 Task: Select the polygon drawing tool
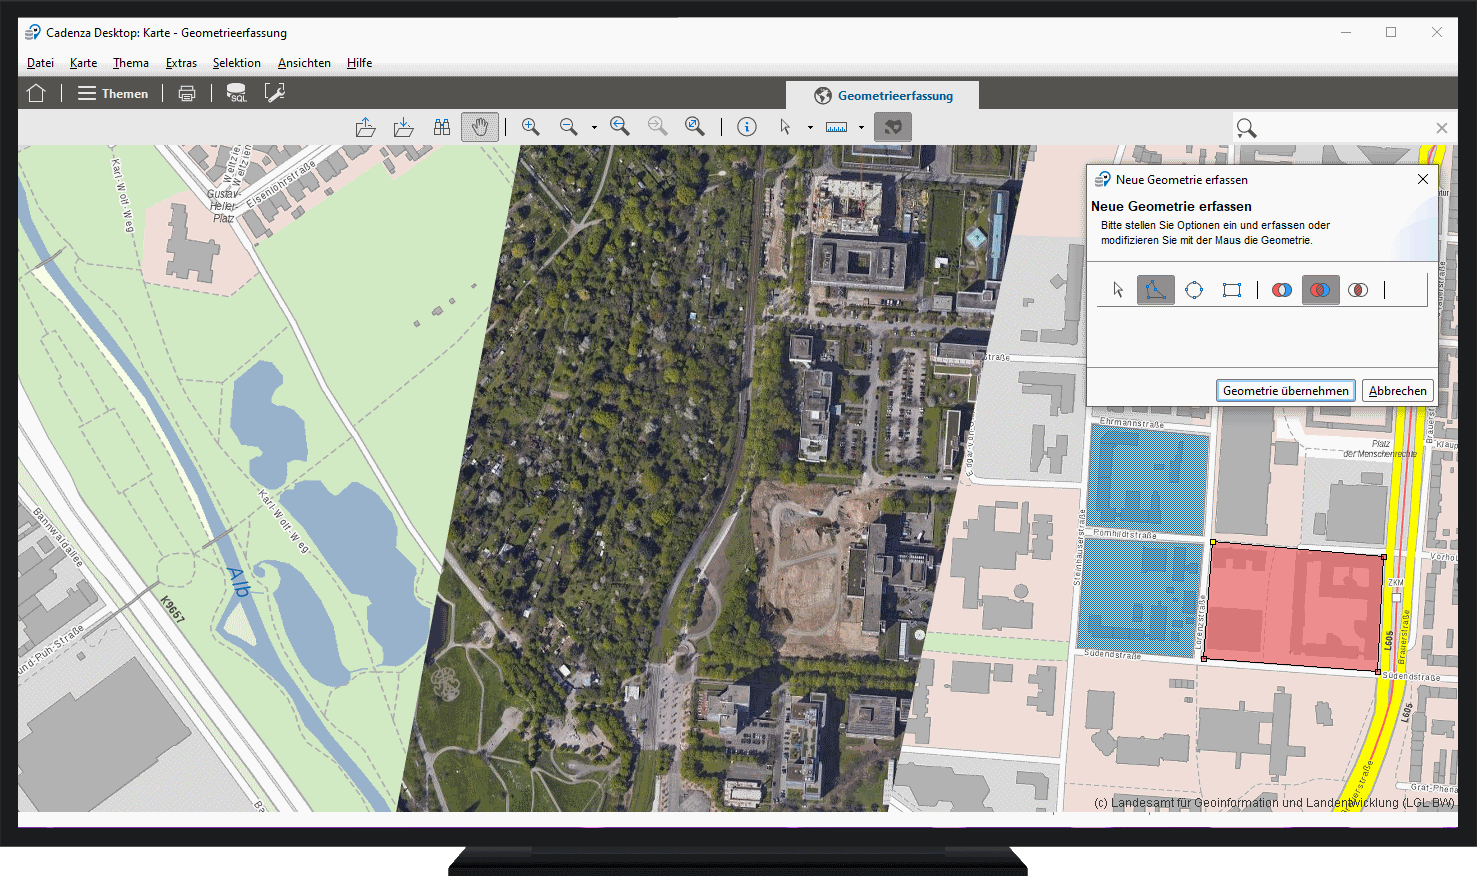[1156, 290]
